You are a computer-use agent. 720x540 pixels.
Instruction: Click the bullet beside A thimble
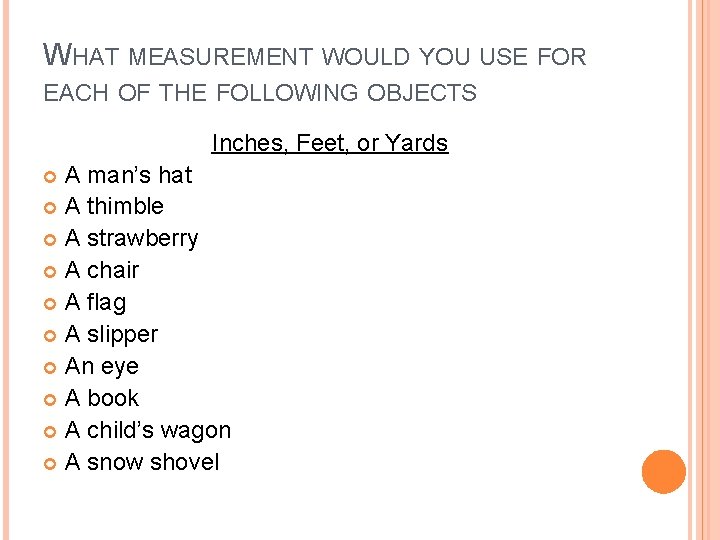click(x=50, y=208)
